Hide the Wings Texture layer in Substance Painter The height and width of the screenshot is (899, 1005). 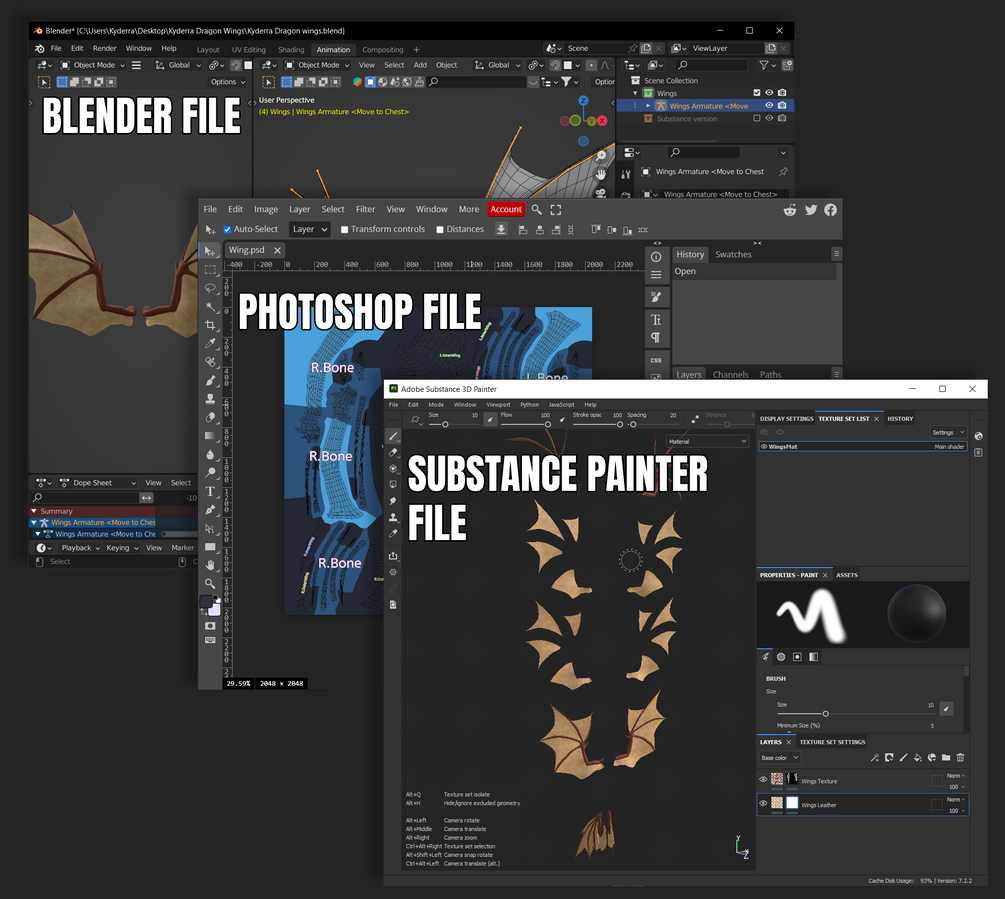pos(763,780)
